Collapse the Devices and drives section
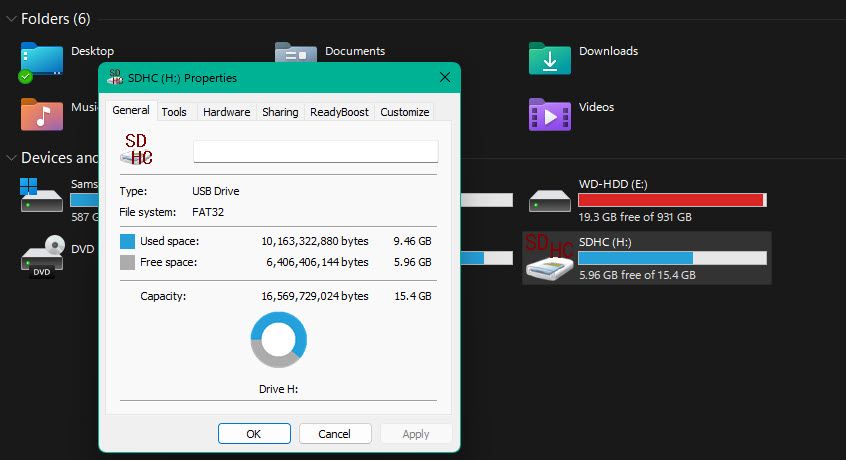Screen dimensions: 846x460 [x=11, y=157]
